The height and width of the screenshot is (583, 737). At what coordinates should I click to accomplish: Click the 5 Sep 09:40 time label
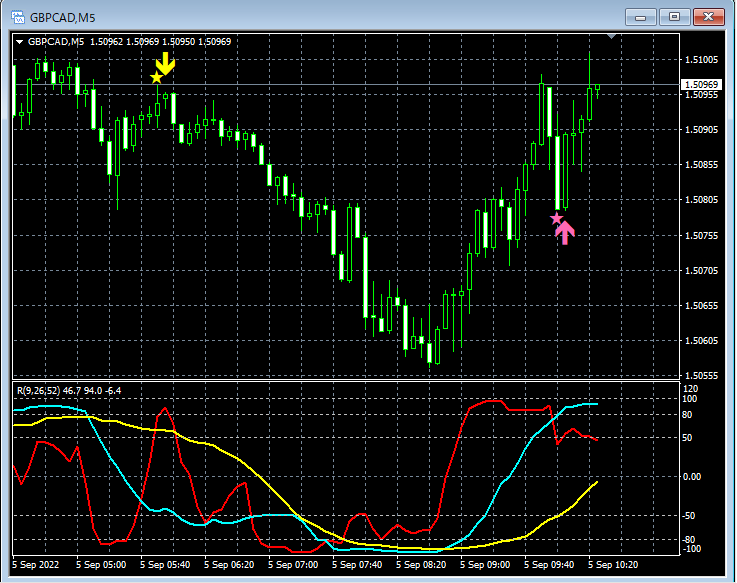[549, 565]
